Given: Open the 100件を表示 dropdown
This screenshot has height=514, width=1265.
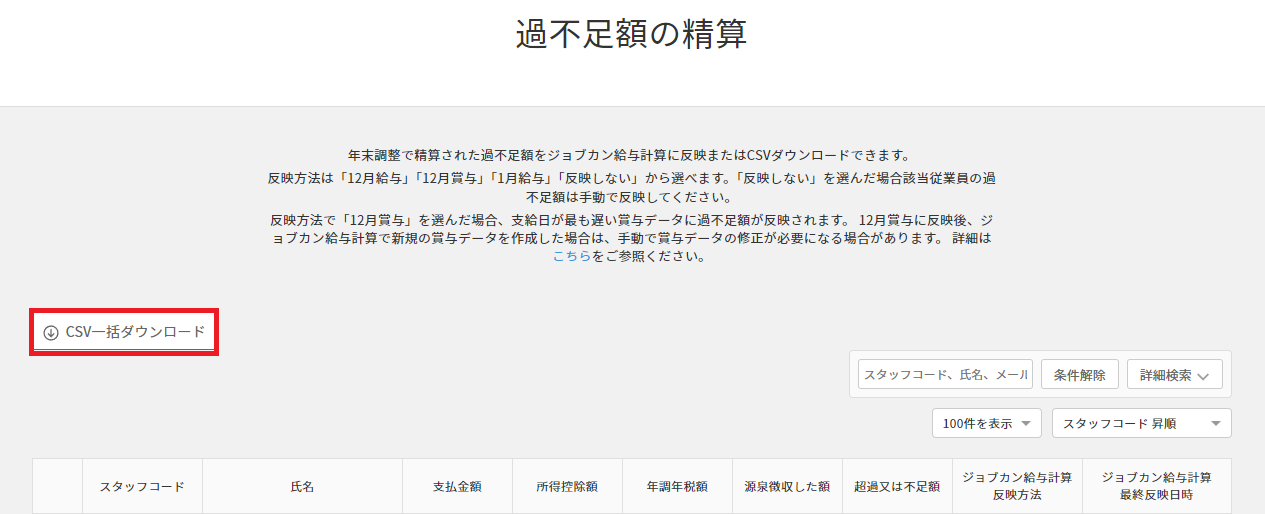Looking at the screenshot, I should coord(986,423).
